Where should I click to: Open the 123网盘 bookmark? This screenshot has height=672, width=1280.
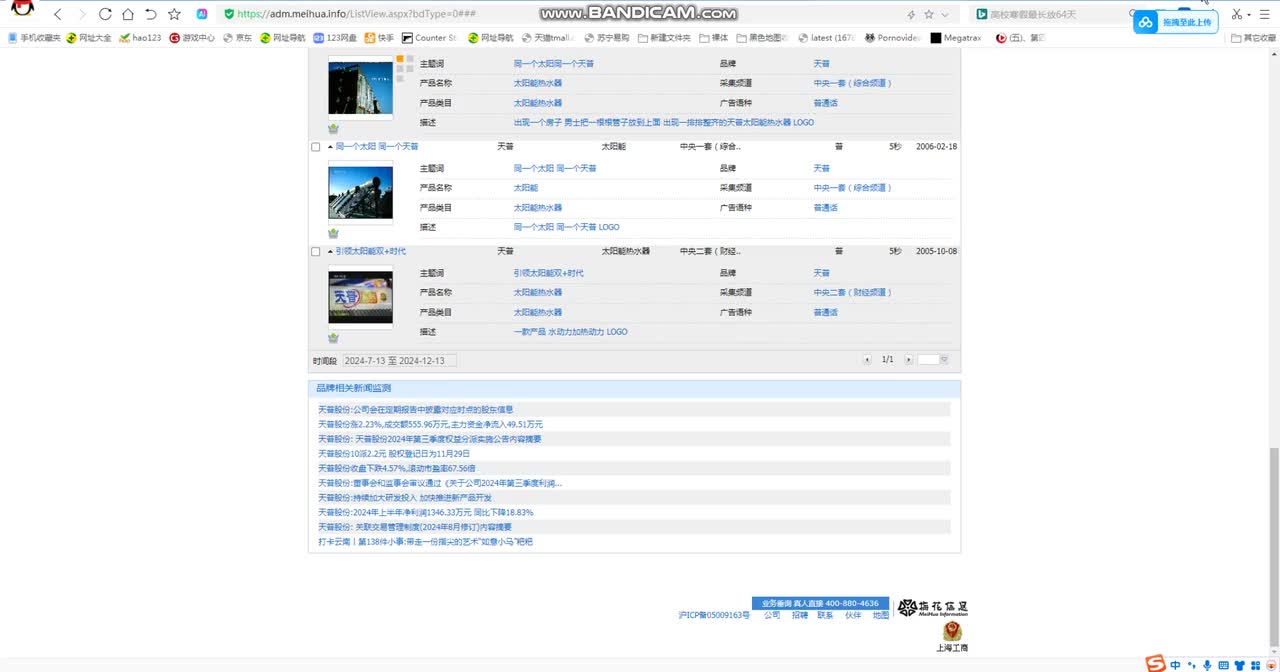pos(335,38)
